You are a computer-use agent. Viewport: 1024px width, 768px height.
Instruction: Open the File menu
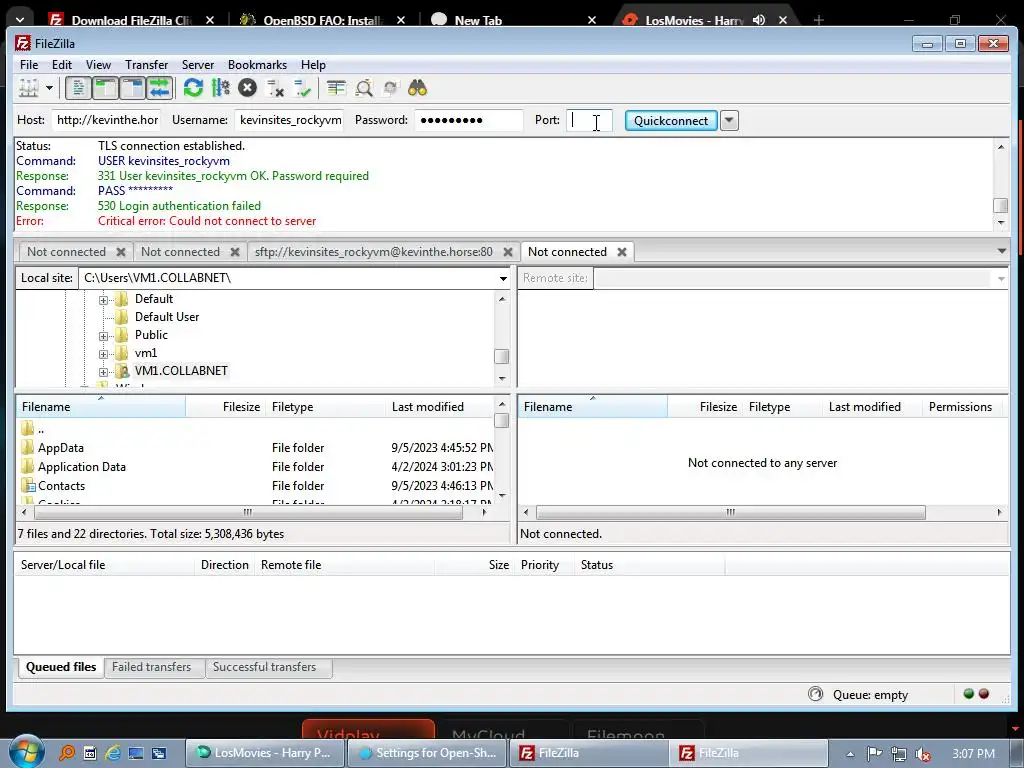click(x=29, y=65)
